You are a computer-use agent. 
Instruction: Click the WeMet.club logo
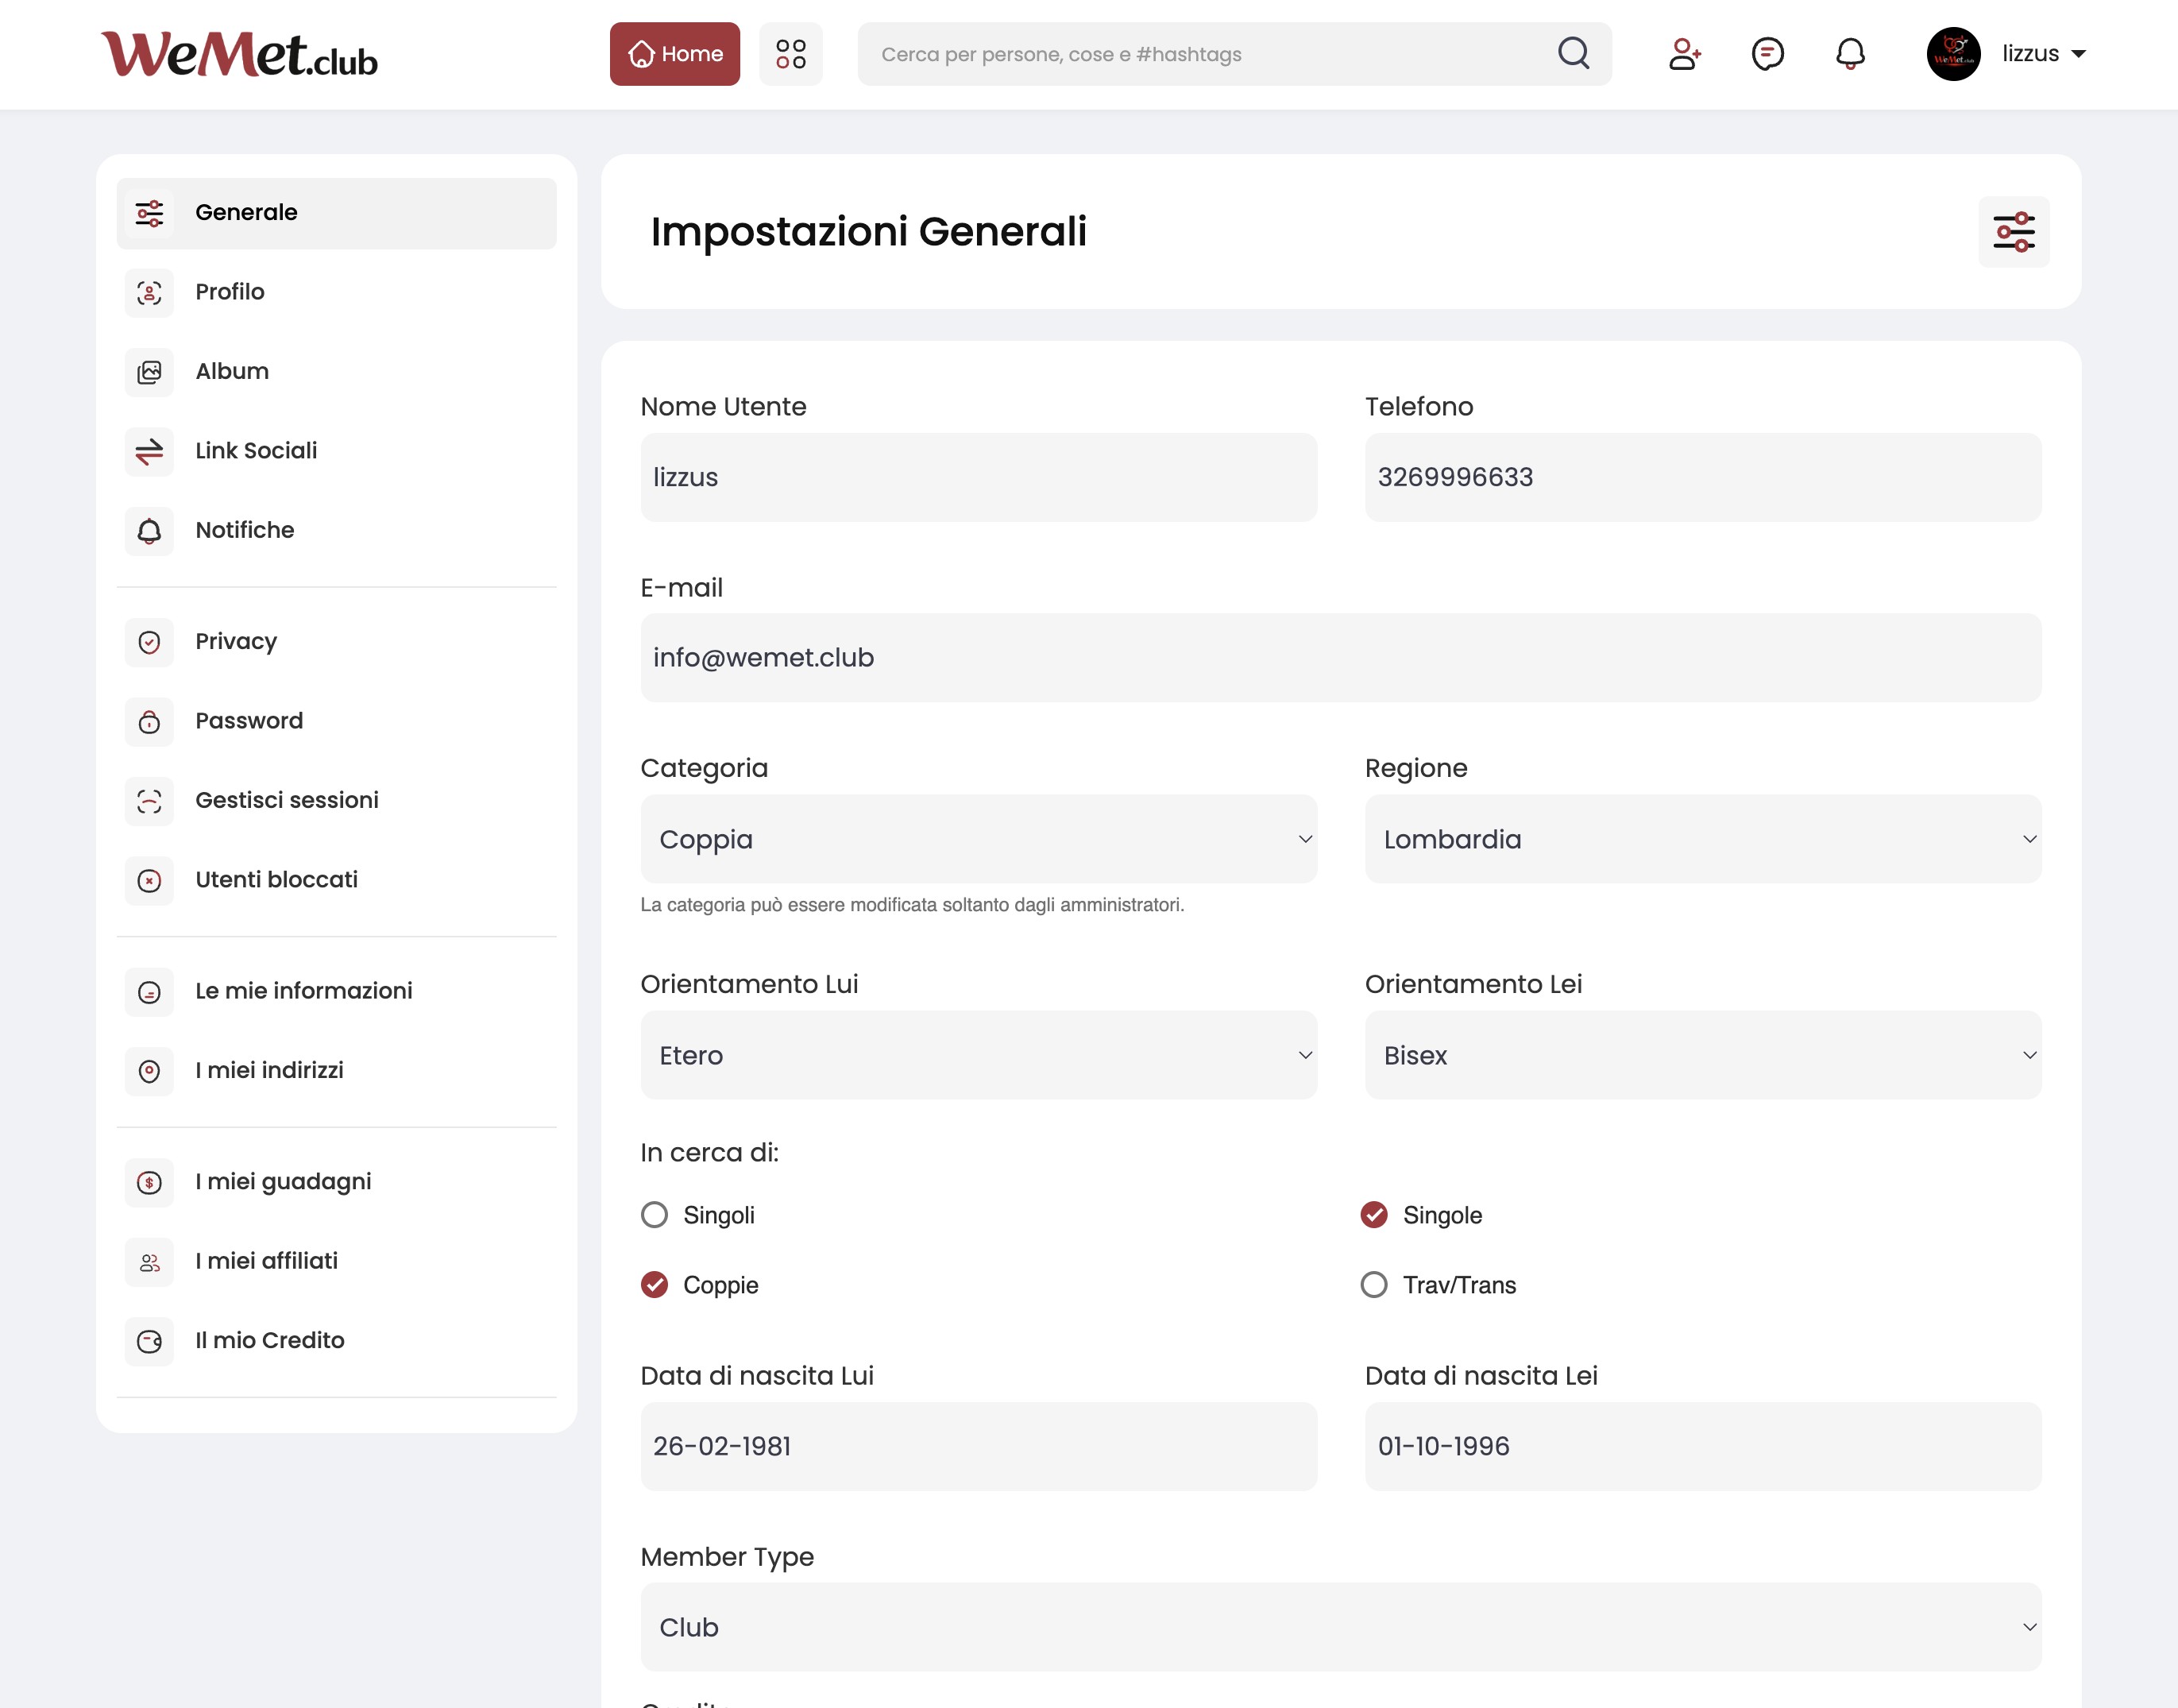coord(240,55)
